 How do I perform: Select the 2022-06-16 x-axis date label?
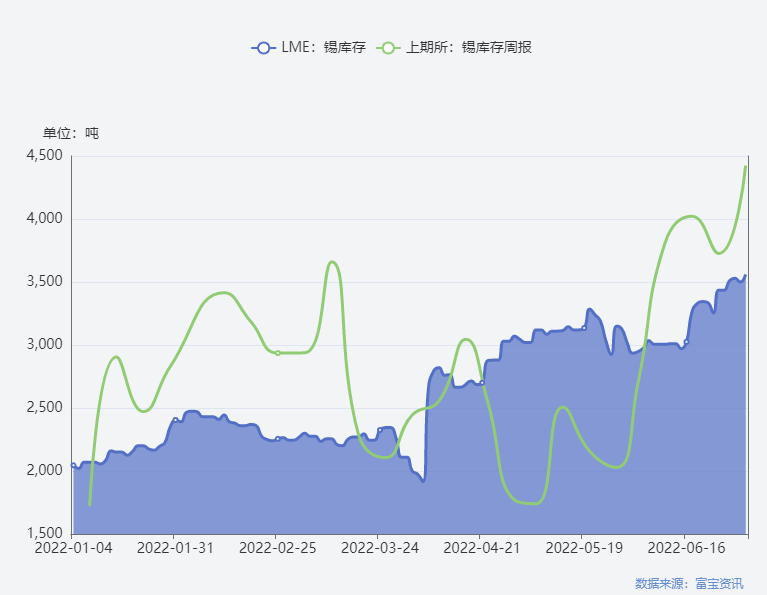pyautogui.click(x=686, y=548)
